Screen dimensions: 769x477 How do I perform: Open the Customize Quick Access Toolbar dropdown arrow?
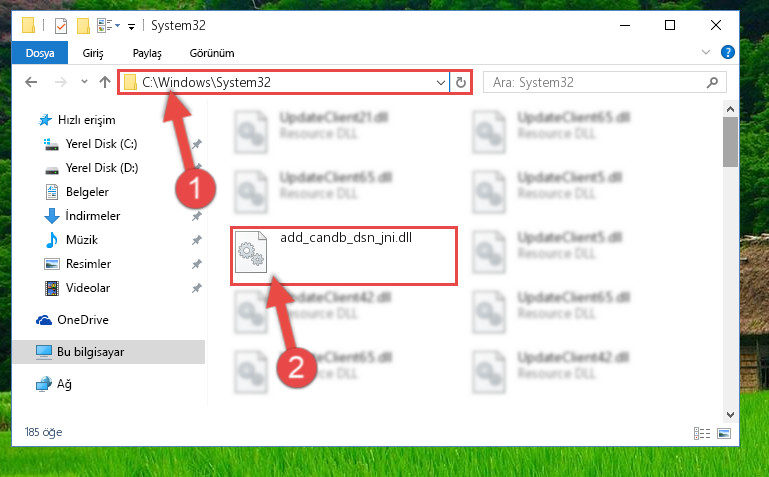(x=131, y=26)
